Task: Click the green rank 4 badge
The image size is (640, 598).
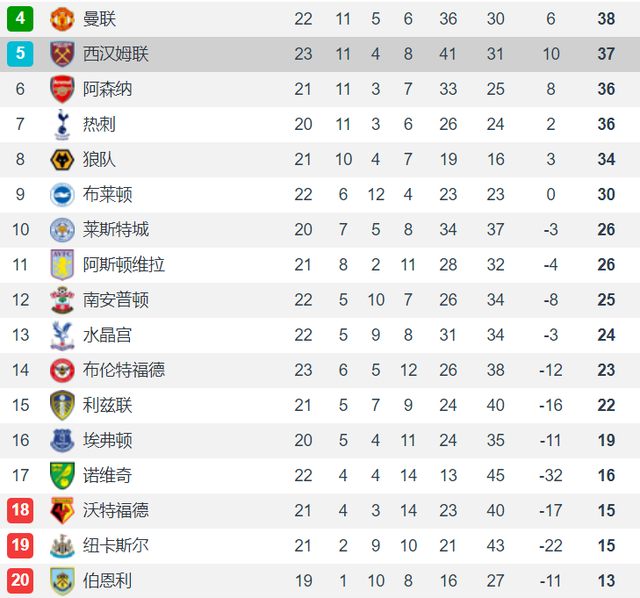Action: (20, 18)
